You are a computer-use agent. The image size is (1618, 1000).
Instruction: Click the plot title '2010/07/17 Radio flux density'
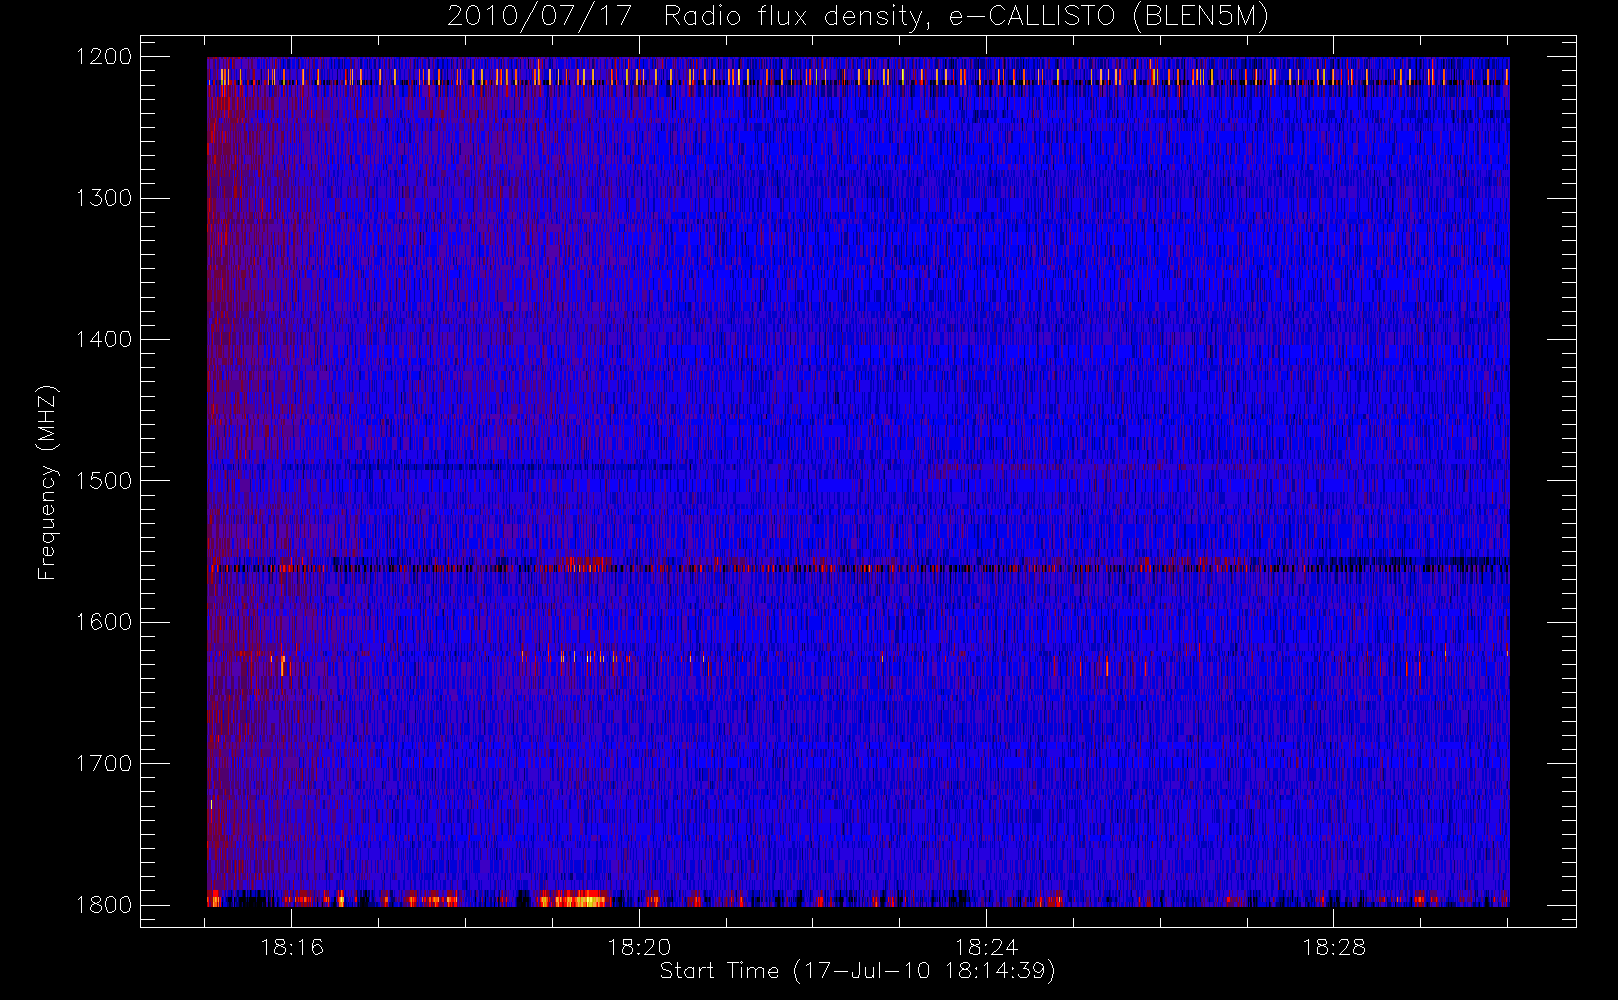coord(858,17)
